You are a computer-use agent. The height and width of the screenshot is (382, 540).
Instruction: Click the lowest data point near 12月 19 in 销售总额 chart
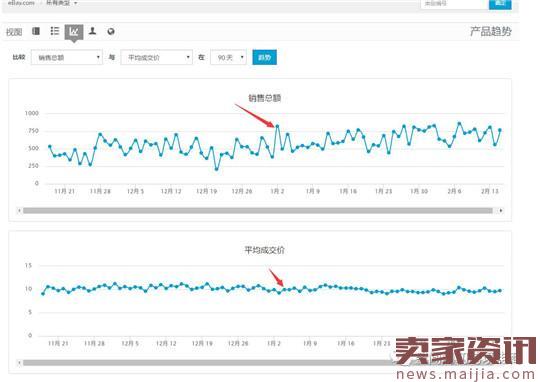click(x=216, y=169)
